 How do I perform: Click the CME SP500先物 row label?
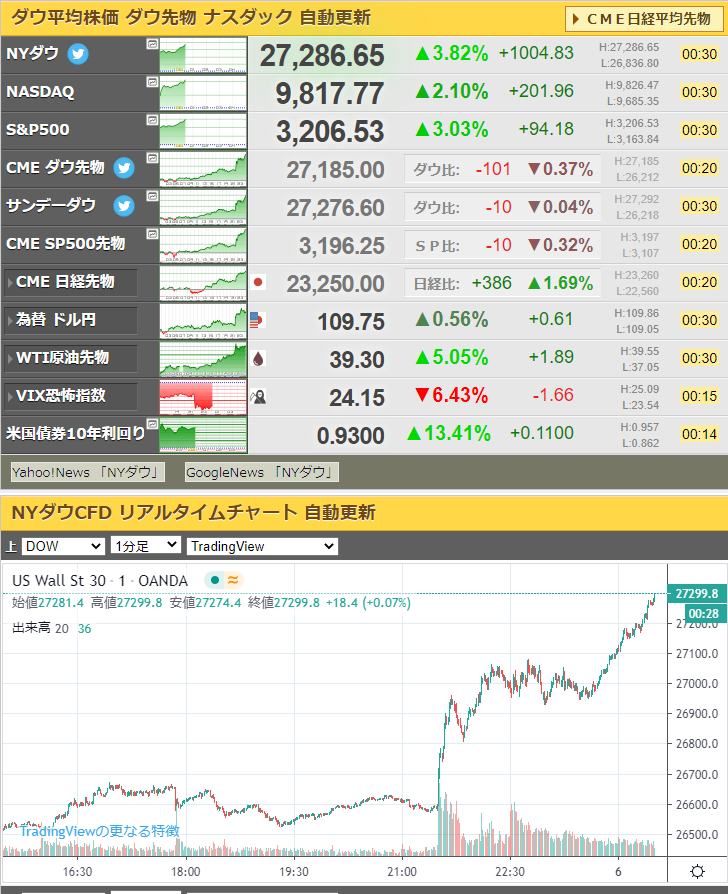point(66,243)
